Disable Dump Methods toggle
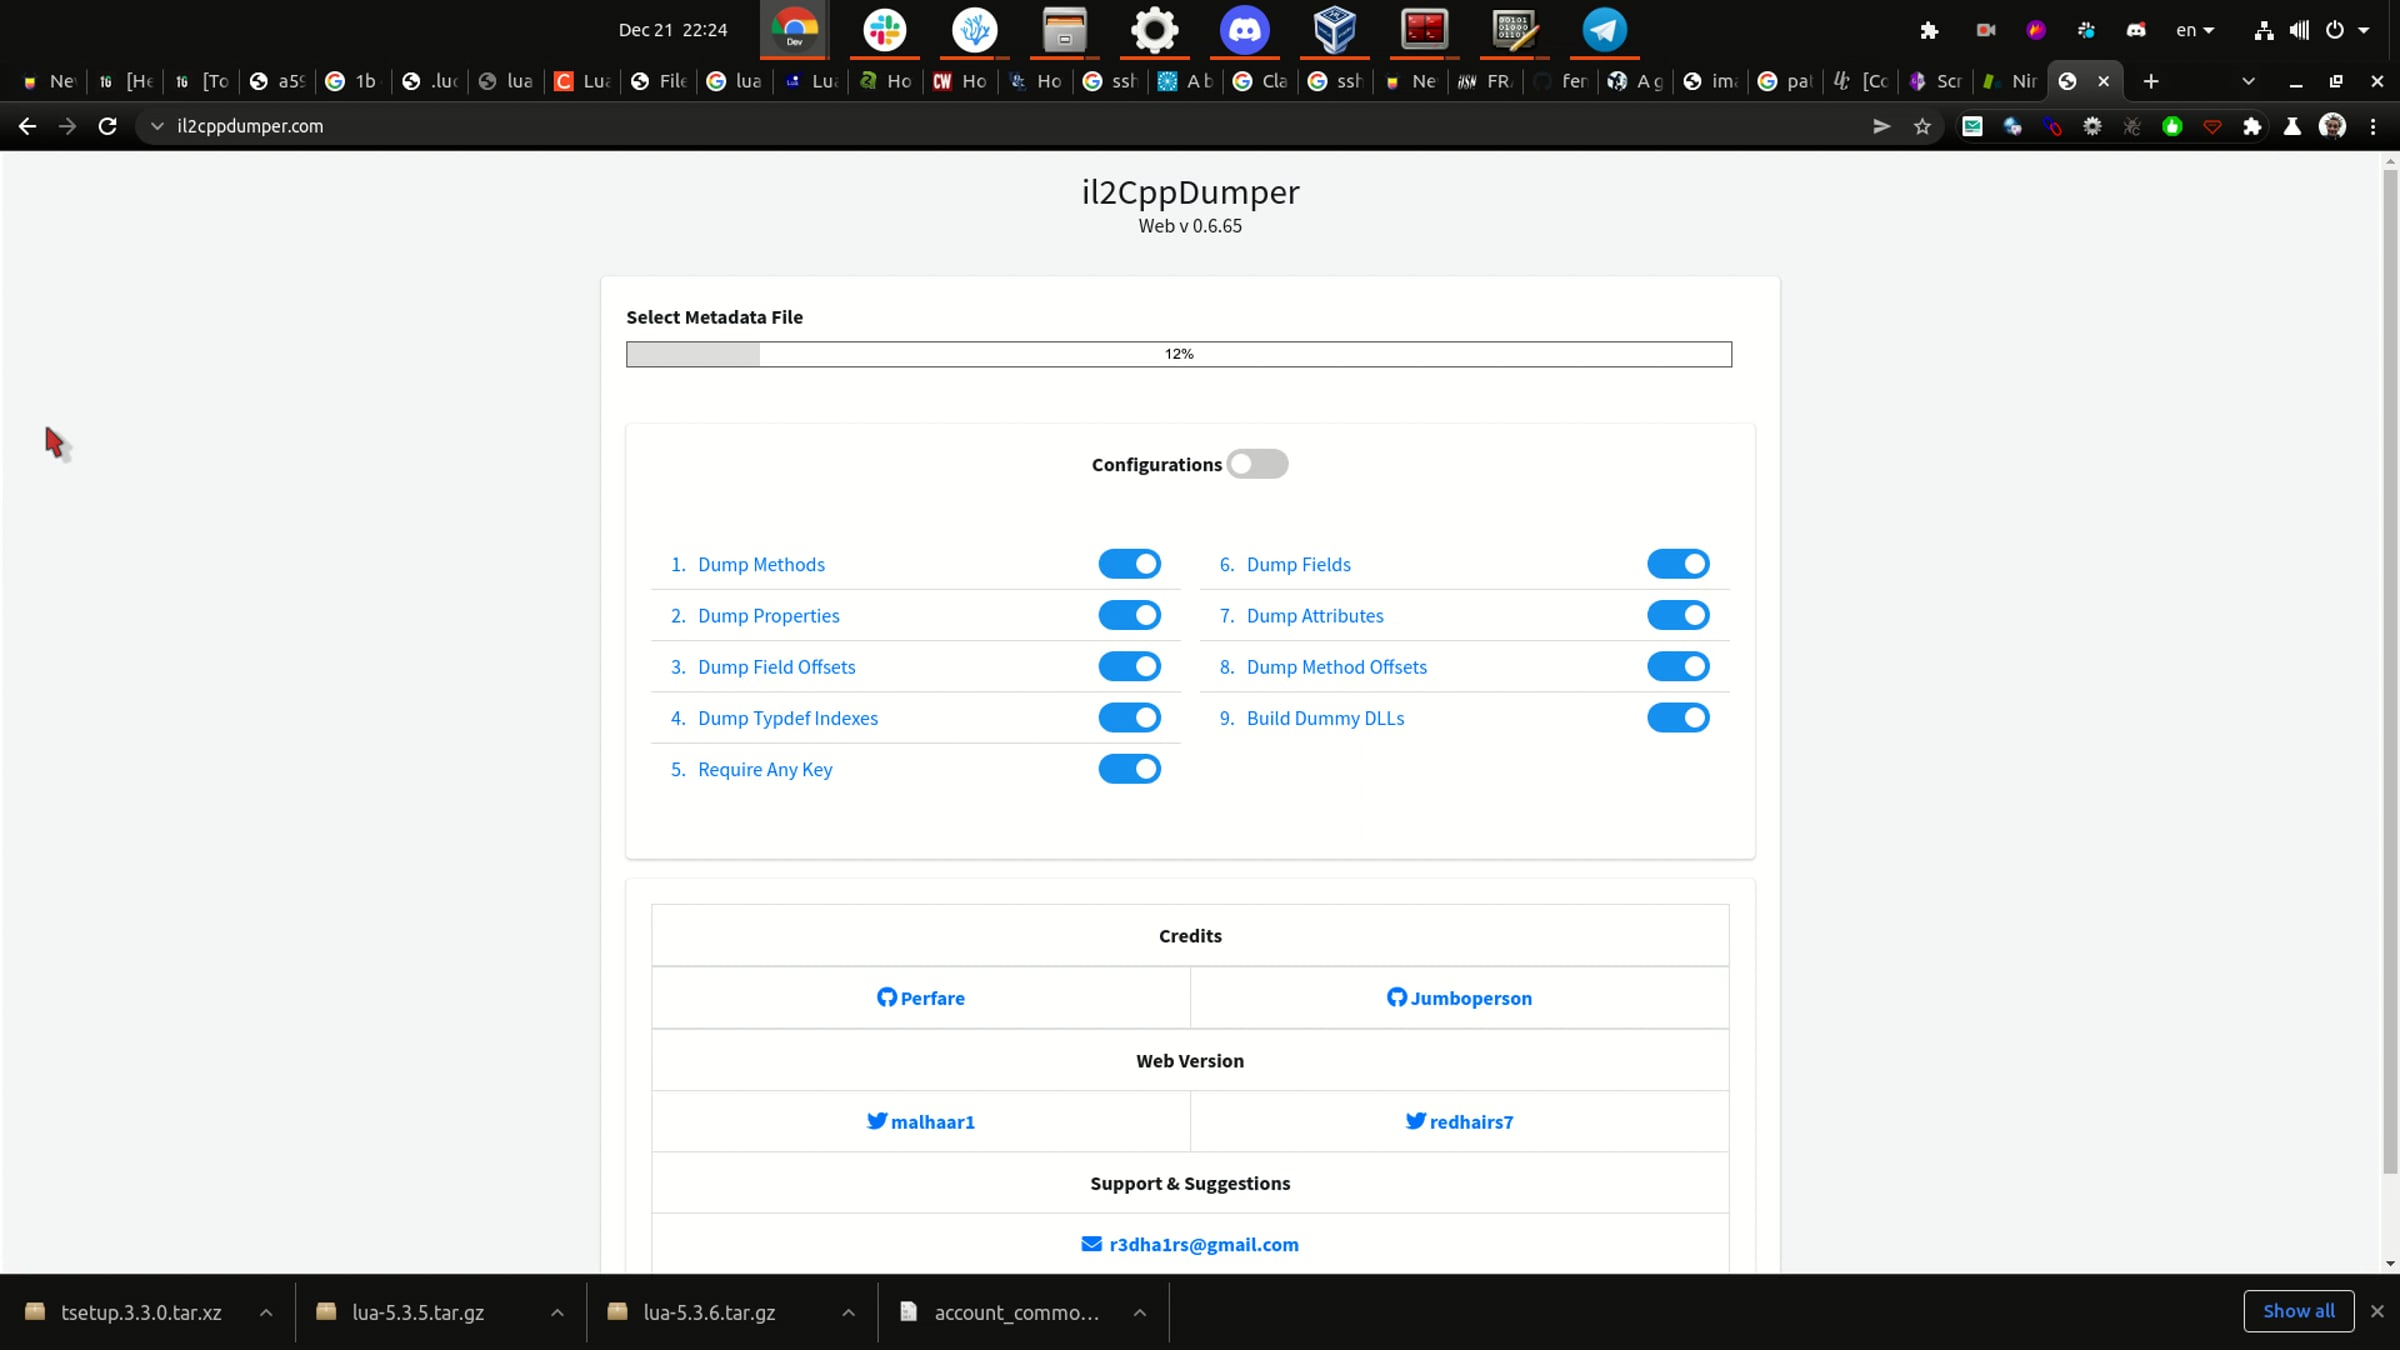 (x=1130, y=564)
